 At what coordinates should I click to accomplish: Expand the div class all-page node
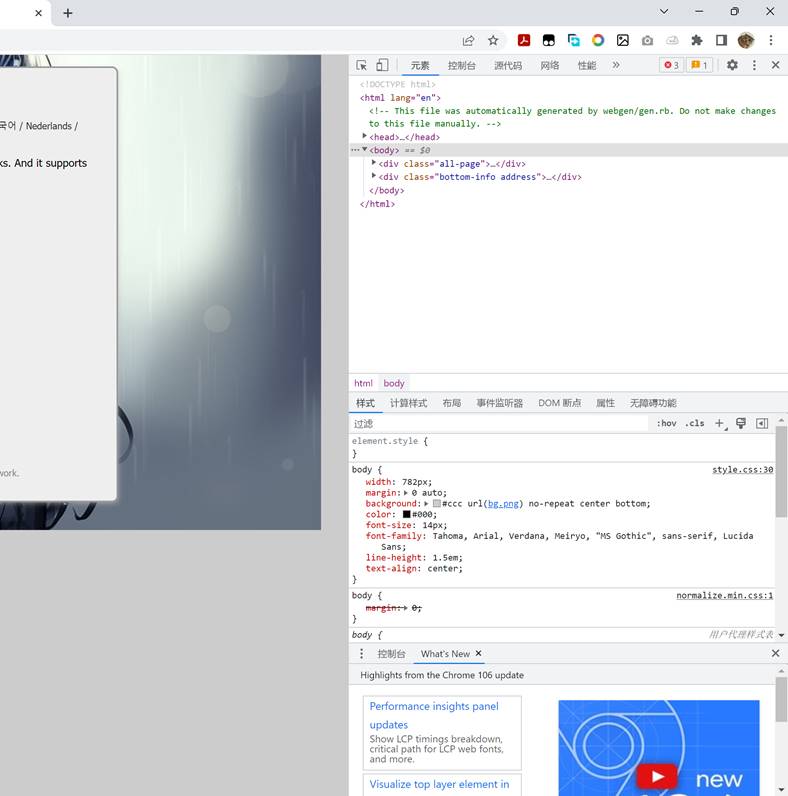click(374, 163)
